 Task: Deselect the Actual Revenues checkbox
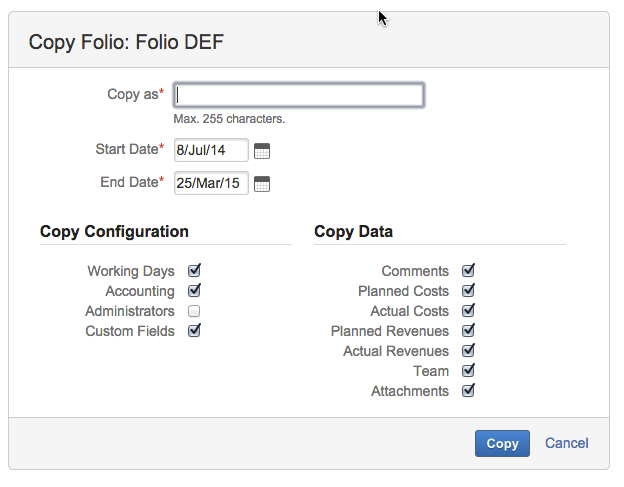(468, 351)
